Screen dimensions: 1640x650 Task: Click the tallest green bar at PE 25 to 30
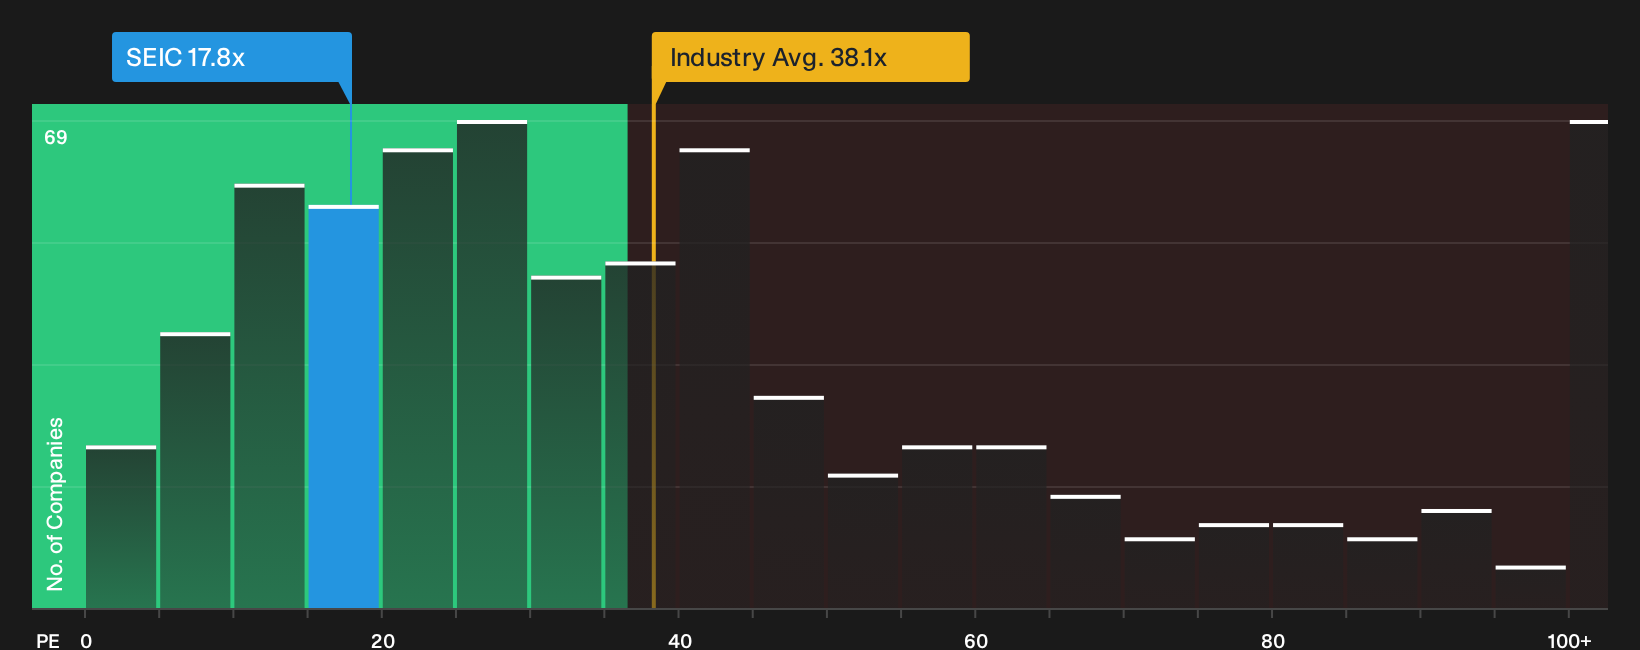[492, 365]
